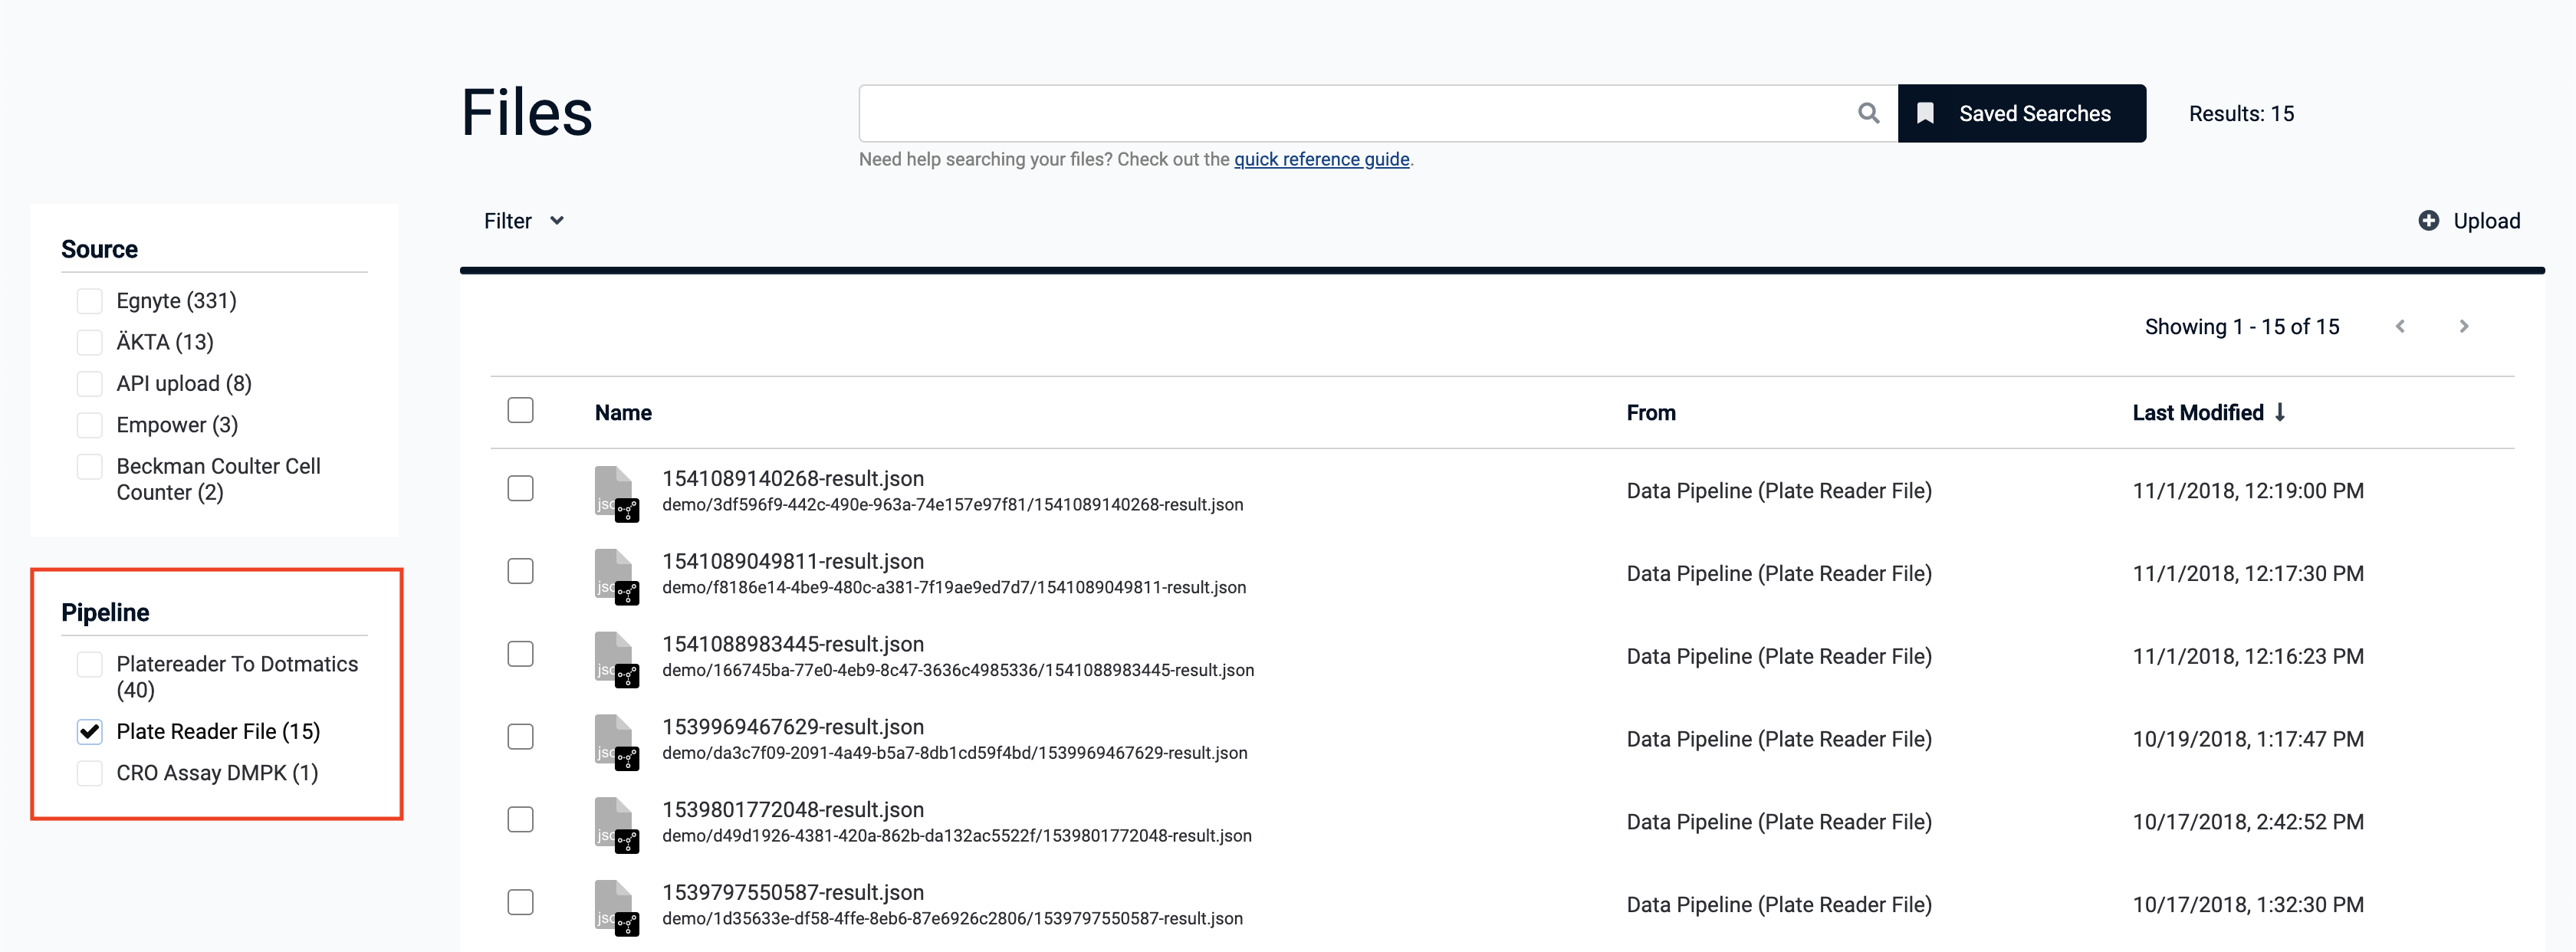Click the 1541089049811-result.json file icon
2576x952 pixels.
pos(615,575)
